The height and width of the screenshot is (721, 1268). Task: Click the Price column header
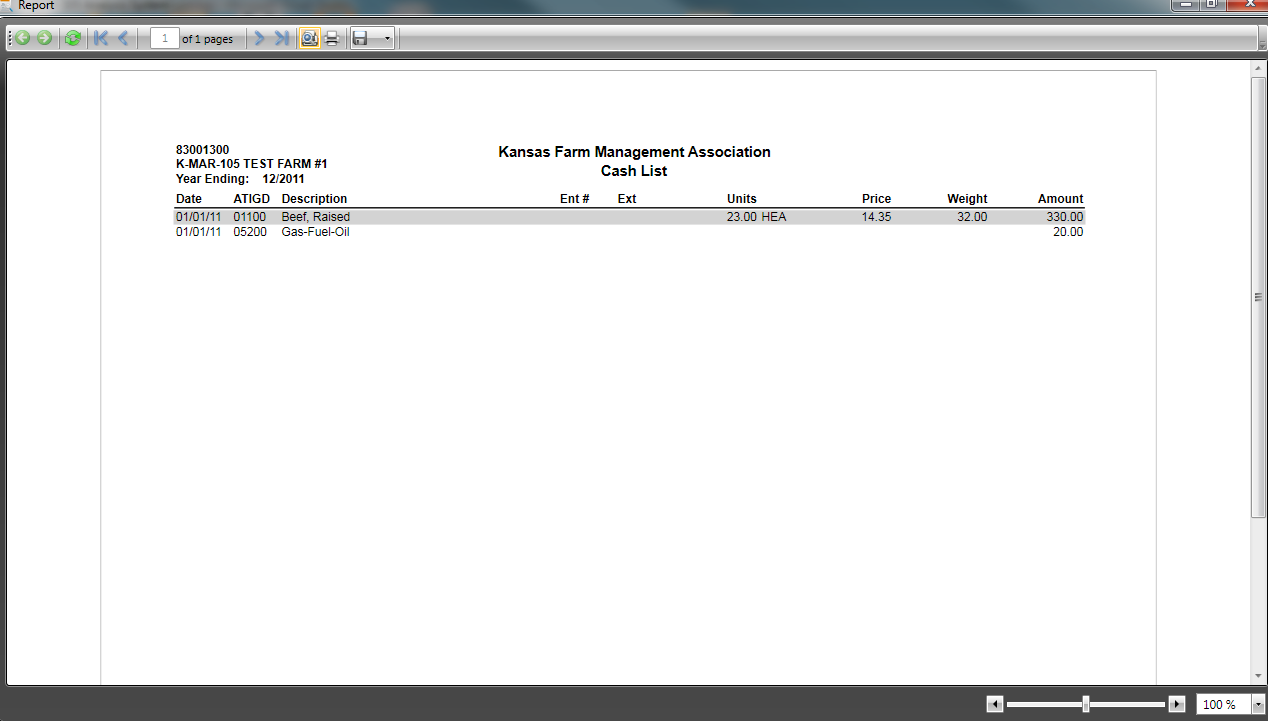click(876, 199)
